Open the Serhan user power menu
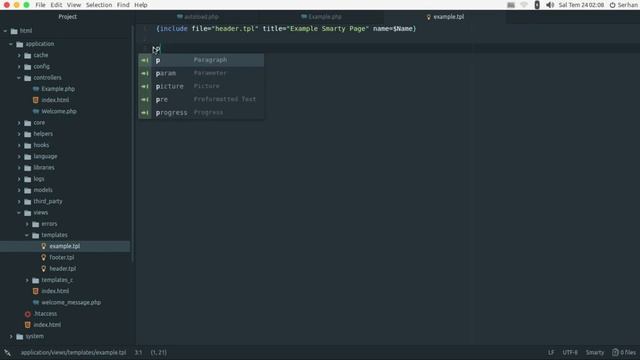 [x=623, y=5]
